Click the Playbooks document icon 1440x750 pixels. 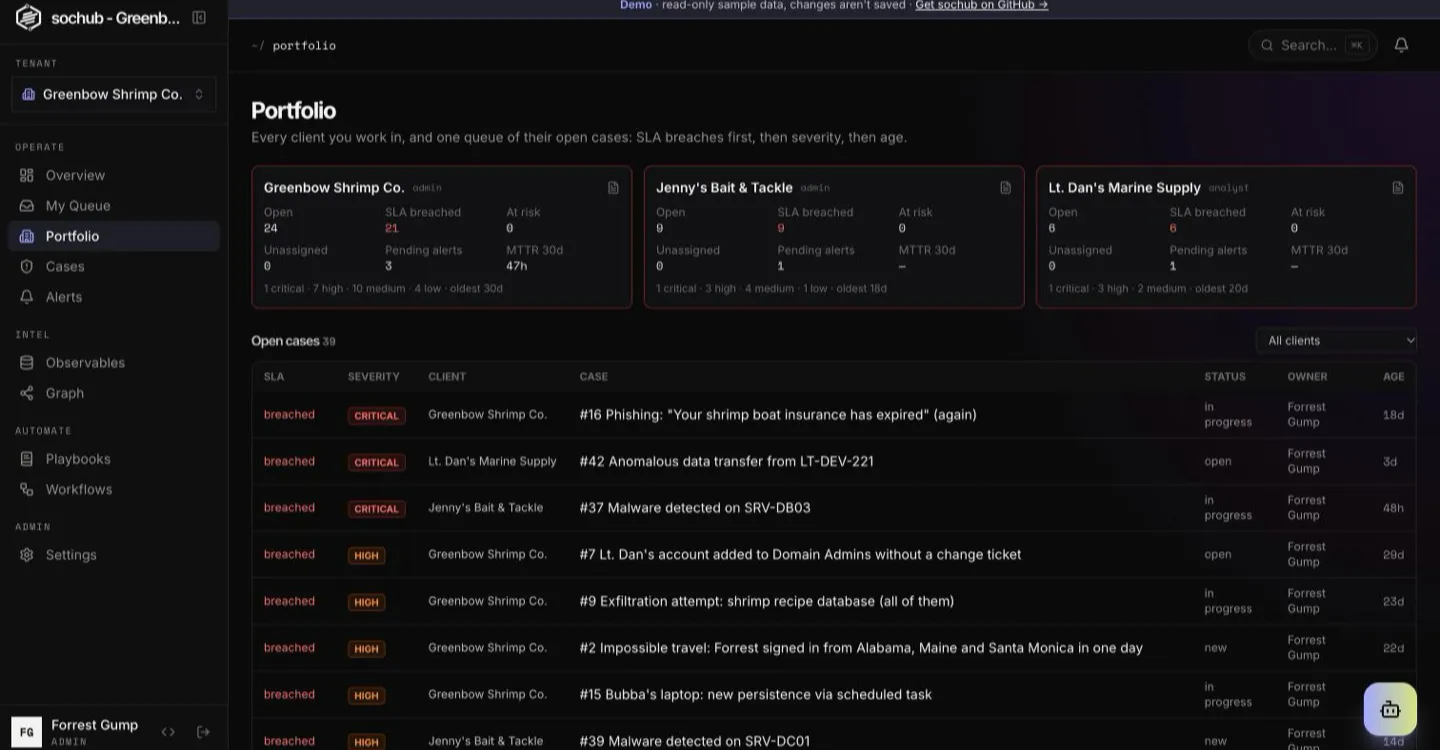(x=27, y=459)
